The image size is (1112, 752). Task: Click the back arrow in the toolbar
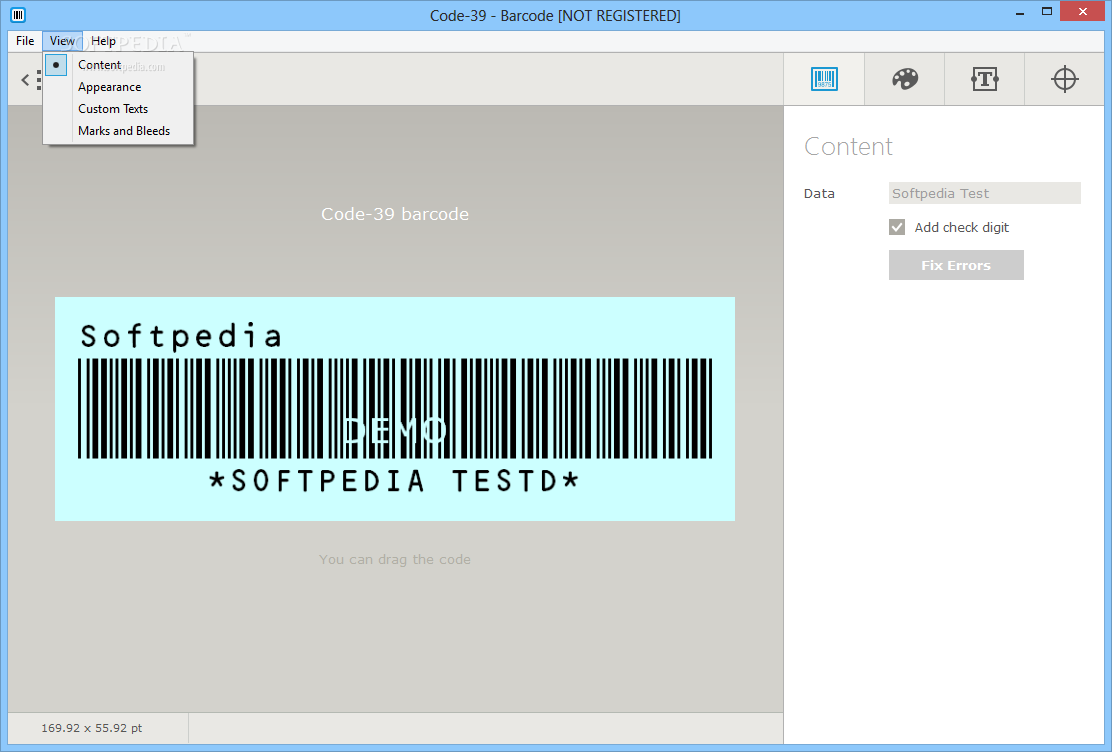[x=25, y=79]
